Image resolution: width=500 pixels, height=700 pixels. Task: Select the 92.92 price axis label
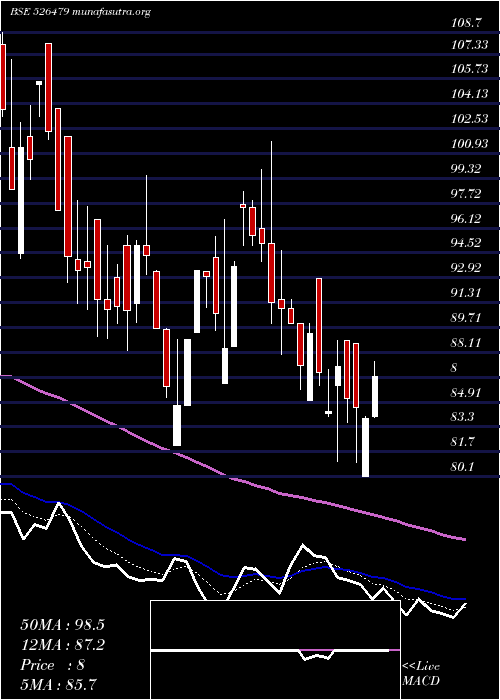click(x=467, y=268)
